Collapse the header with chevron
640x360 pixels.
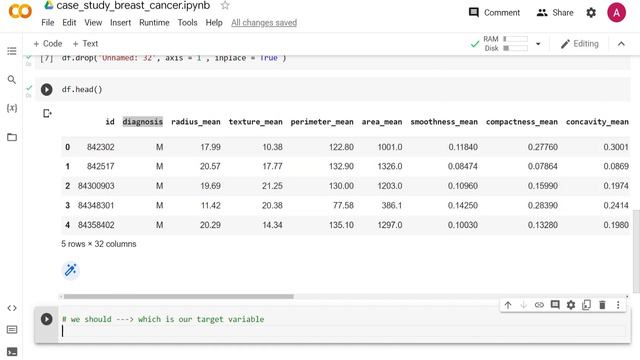(621, 44)
